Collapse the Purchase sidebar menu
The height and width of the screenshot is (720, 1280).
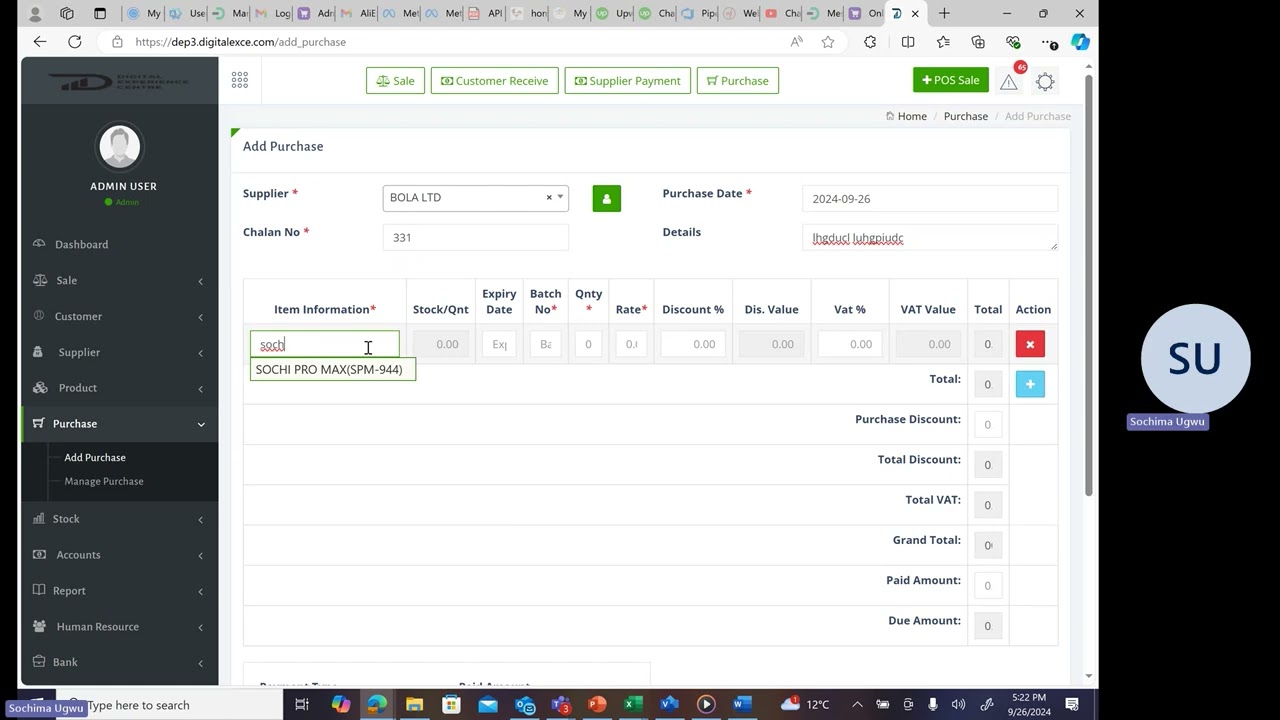[120, 424]
